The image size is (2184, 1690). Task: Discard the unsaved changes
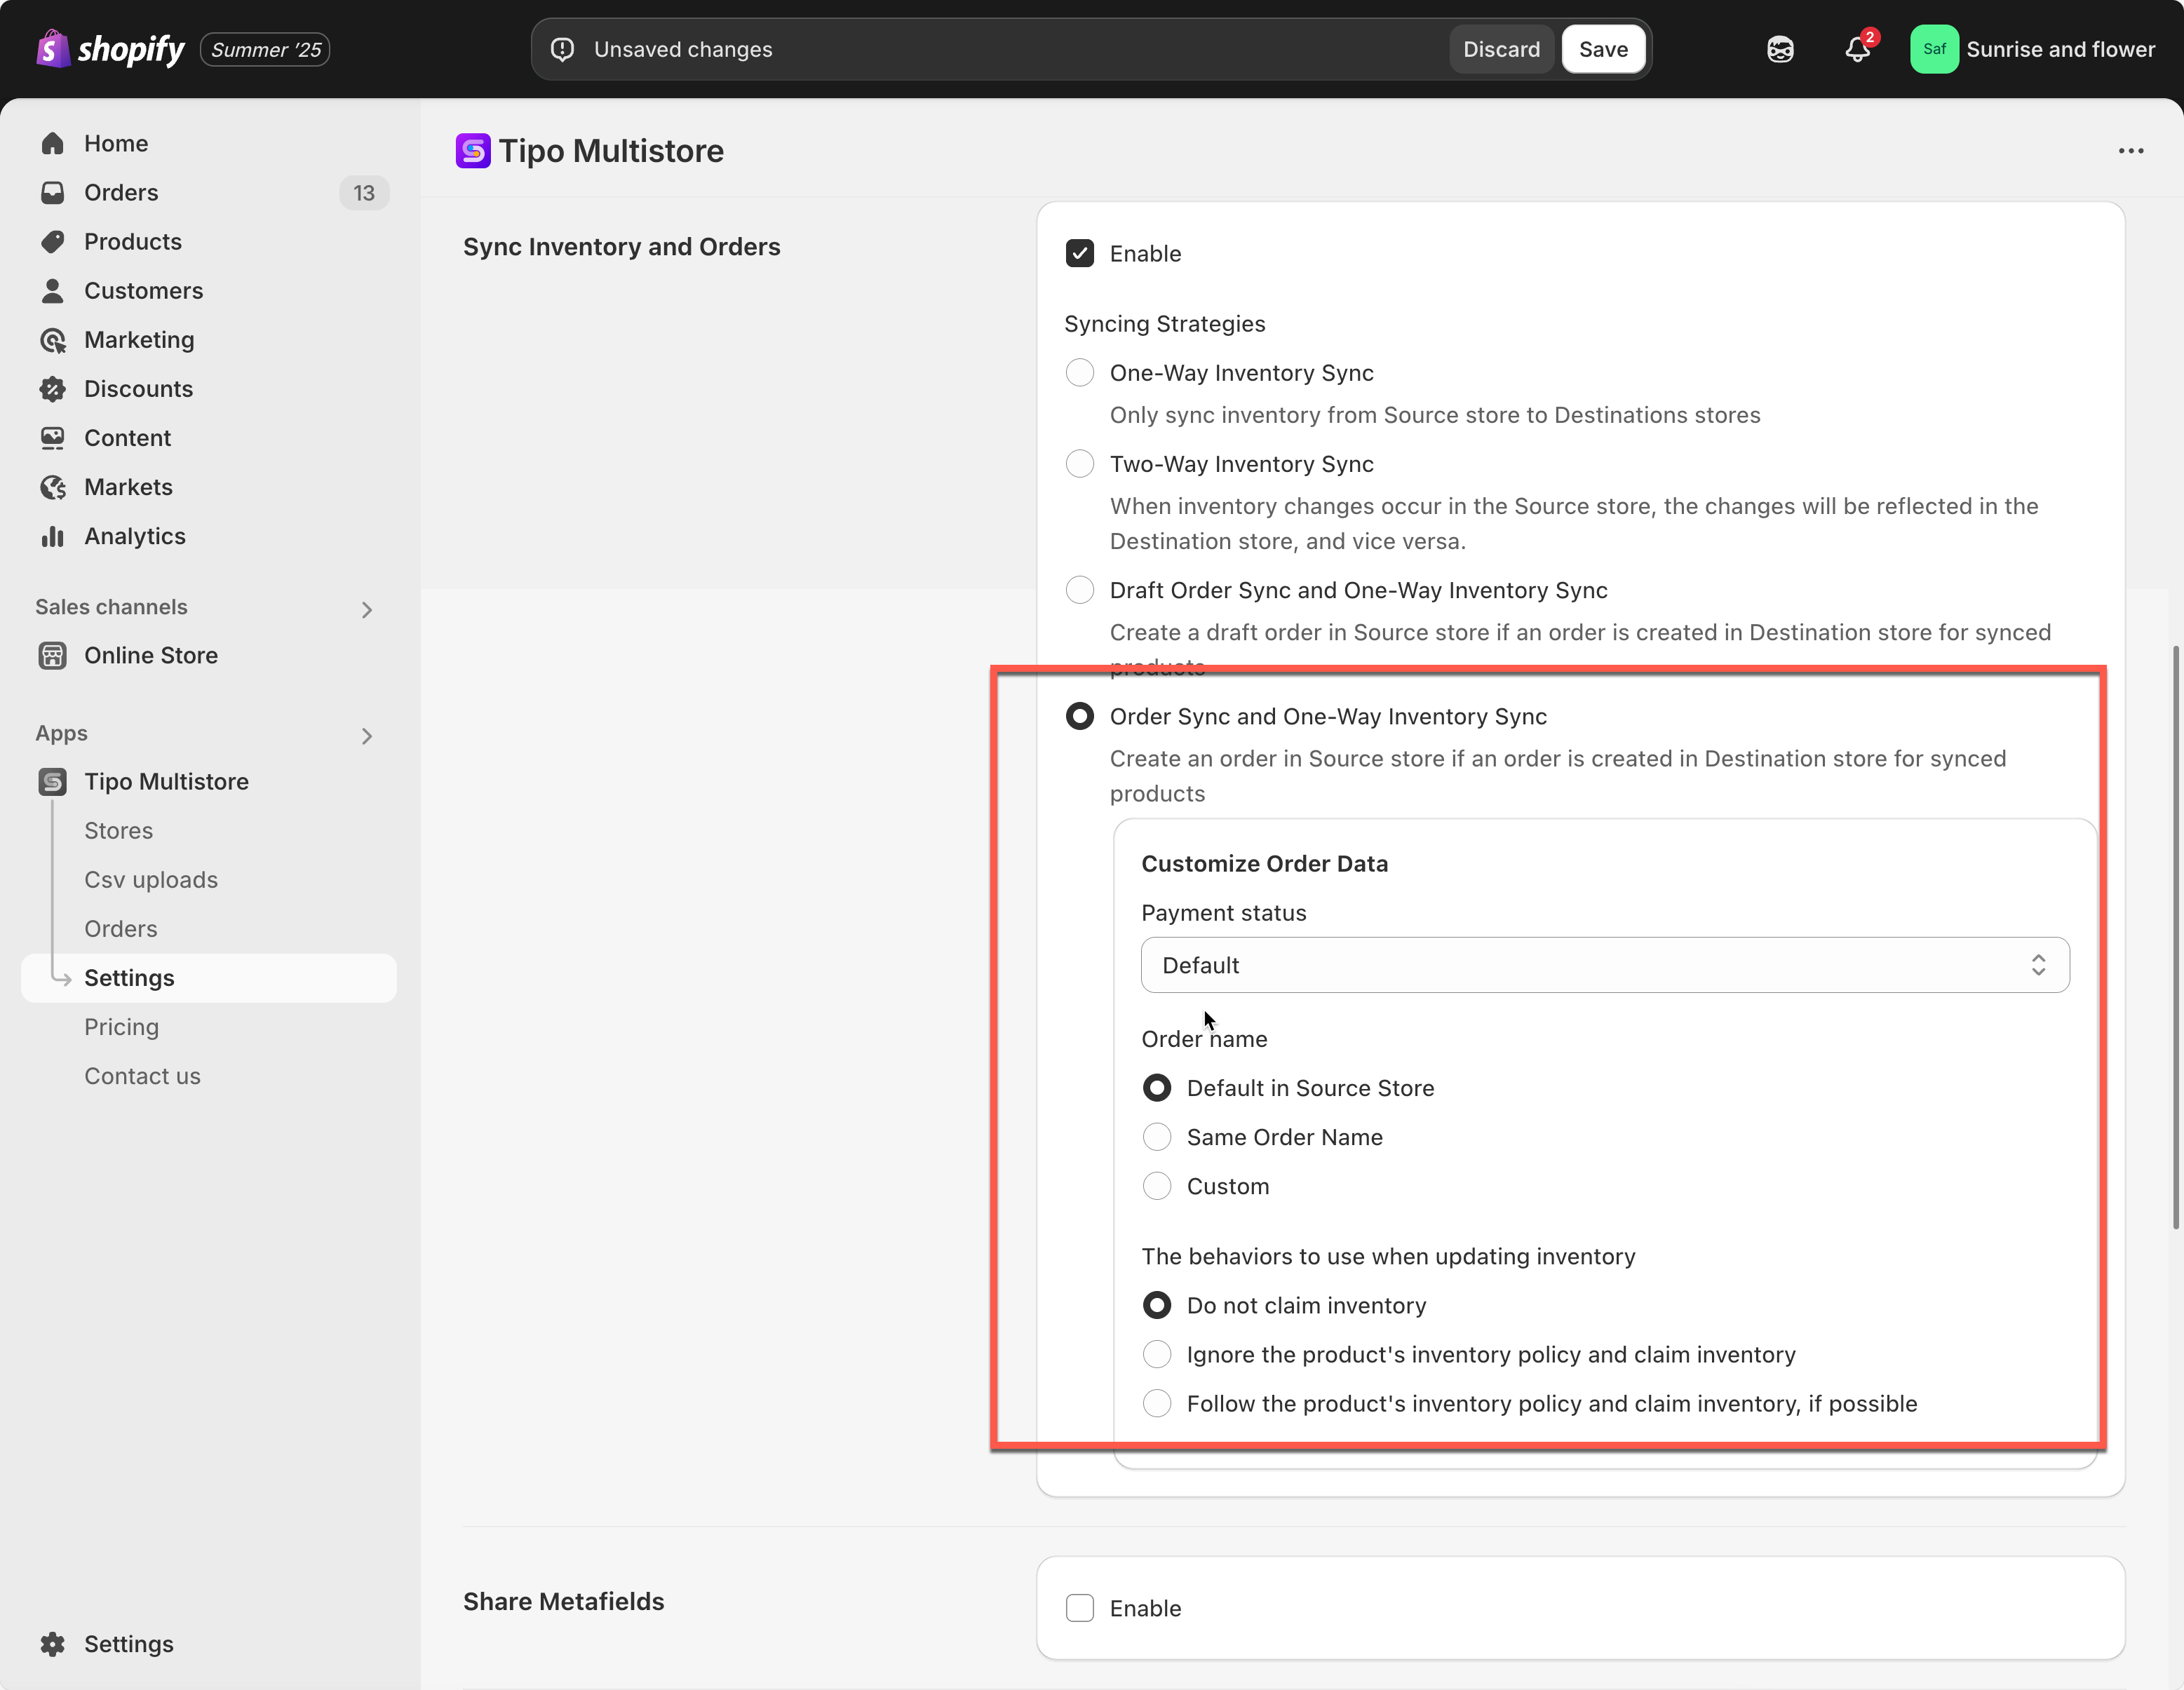(1500, 49)
